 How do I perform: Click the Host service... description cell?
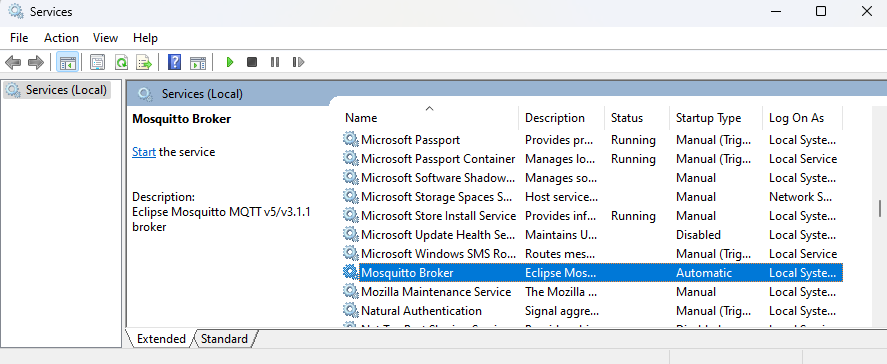561,197
